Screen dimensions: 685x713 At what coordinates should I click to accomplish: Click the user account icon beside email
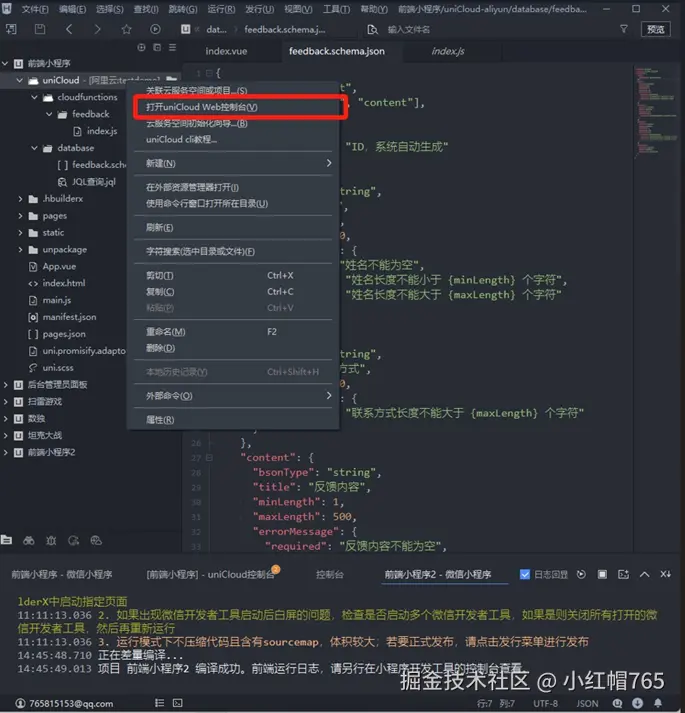(20, 703)
